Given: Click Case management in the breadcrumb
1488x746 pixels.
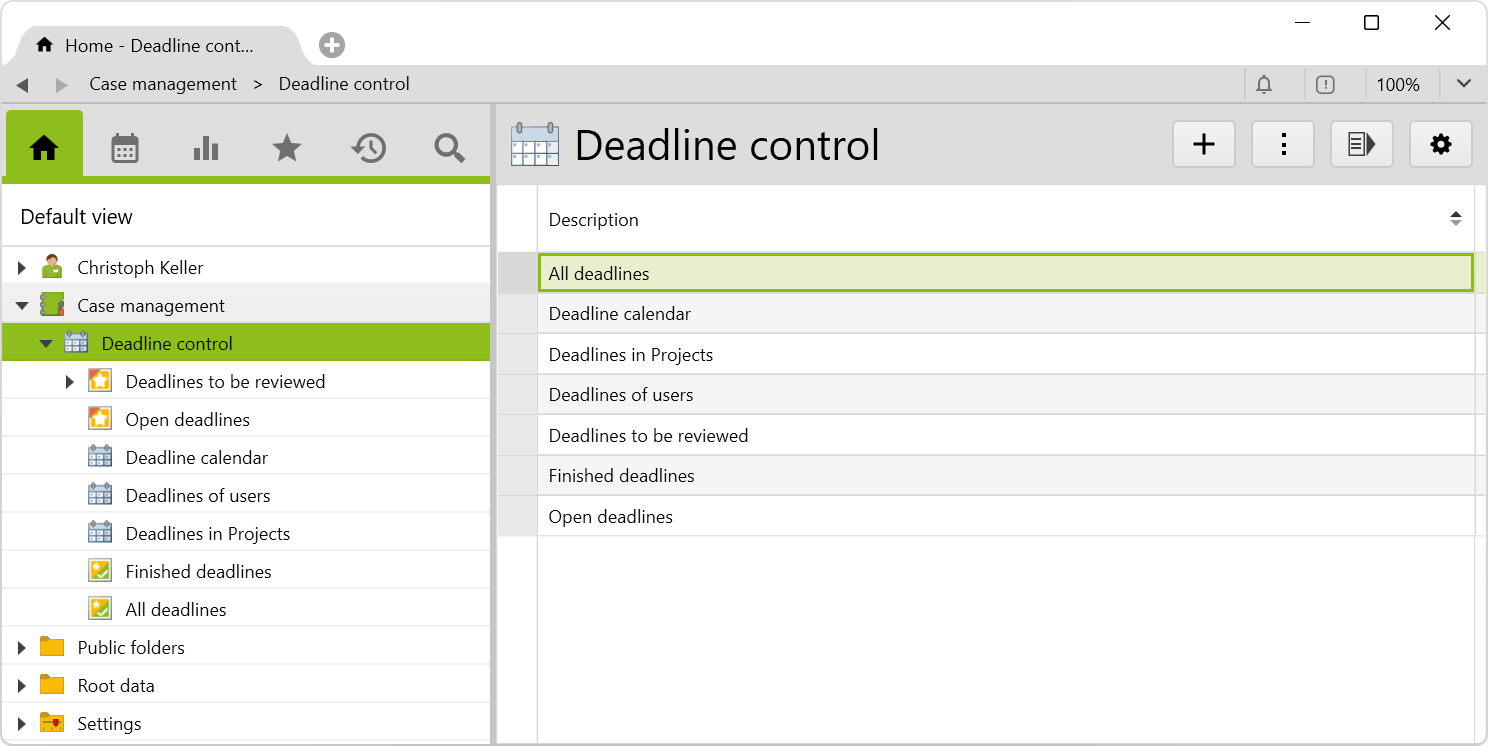Looking at the screenshot, I should tap(163, 85).
